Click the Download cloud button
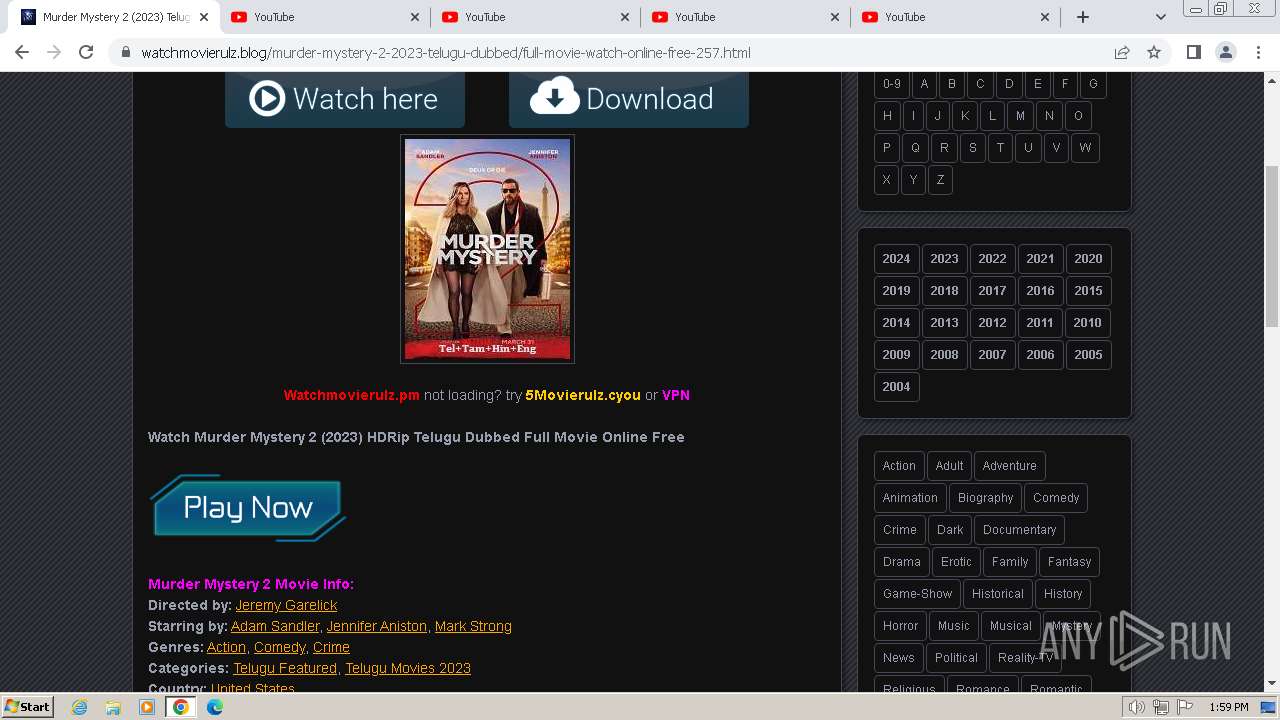 [x=628, y=99]
